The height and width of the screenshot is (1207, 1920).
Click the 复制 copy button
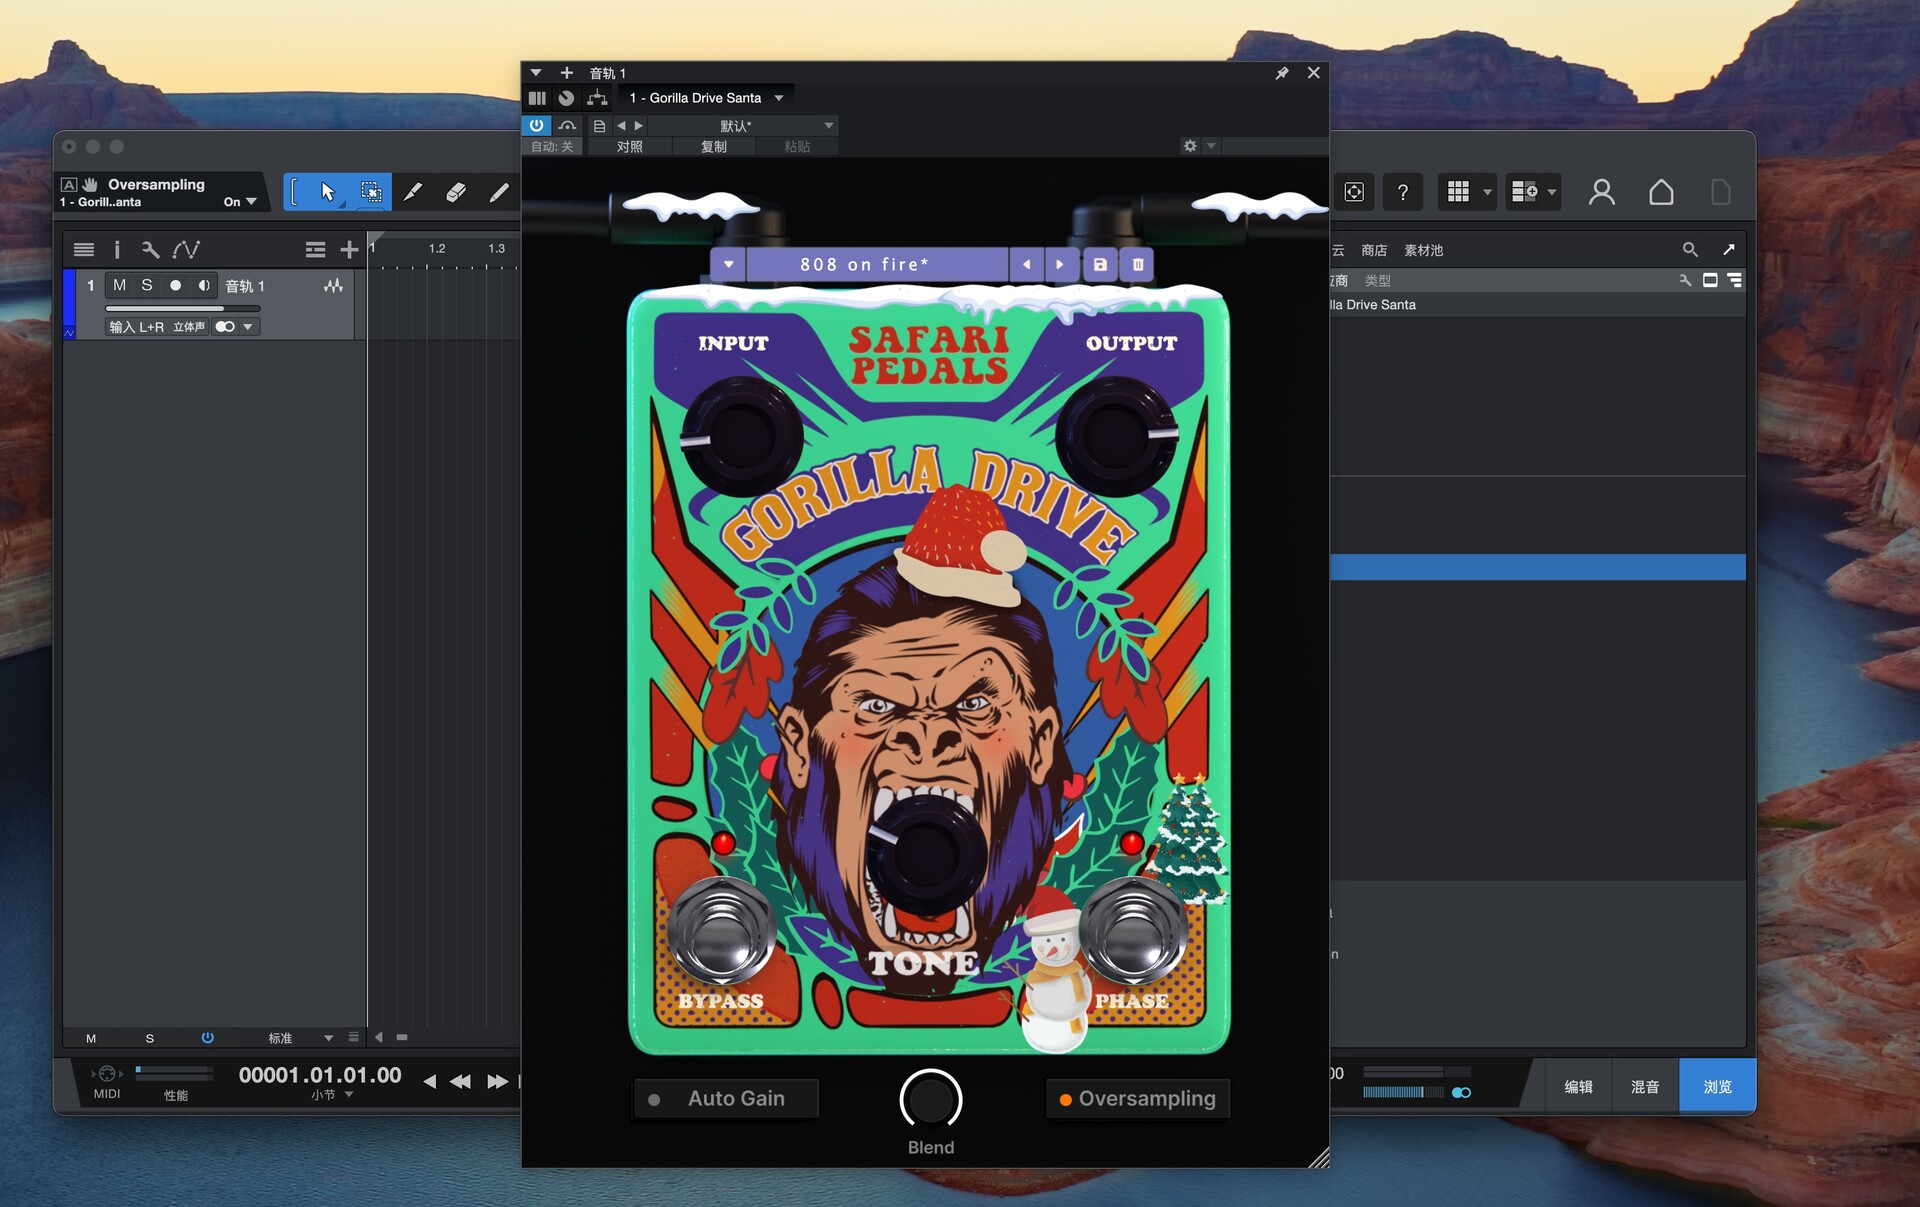tap(713, 146)
